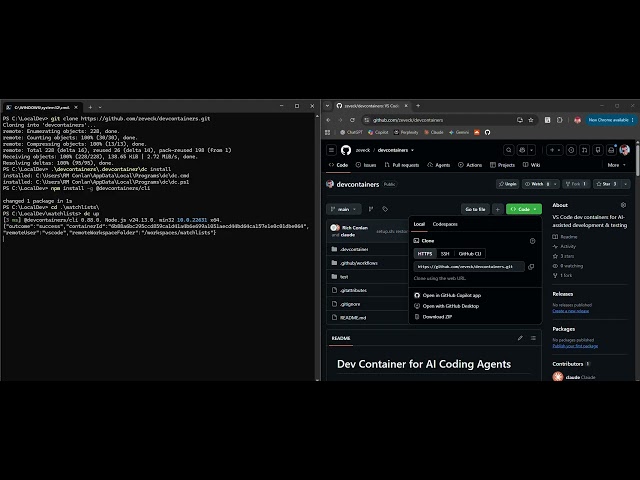
Task: Open the README outline list icon
Action: pos(533,338)
